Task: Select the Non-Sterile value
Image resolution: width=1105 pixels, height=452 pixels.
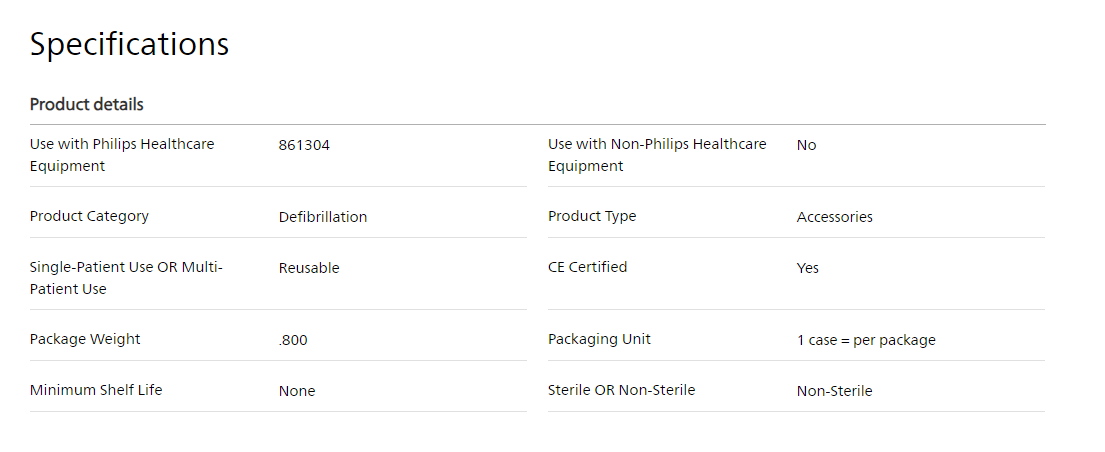Action: (x=834, y=391)
